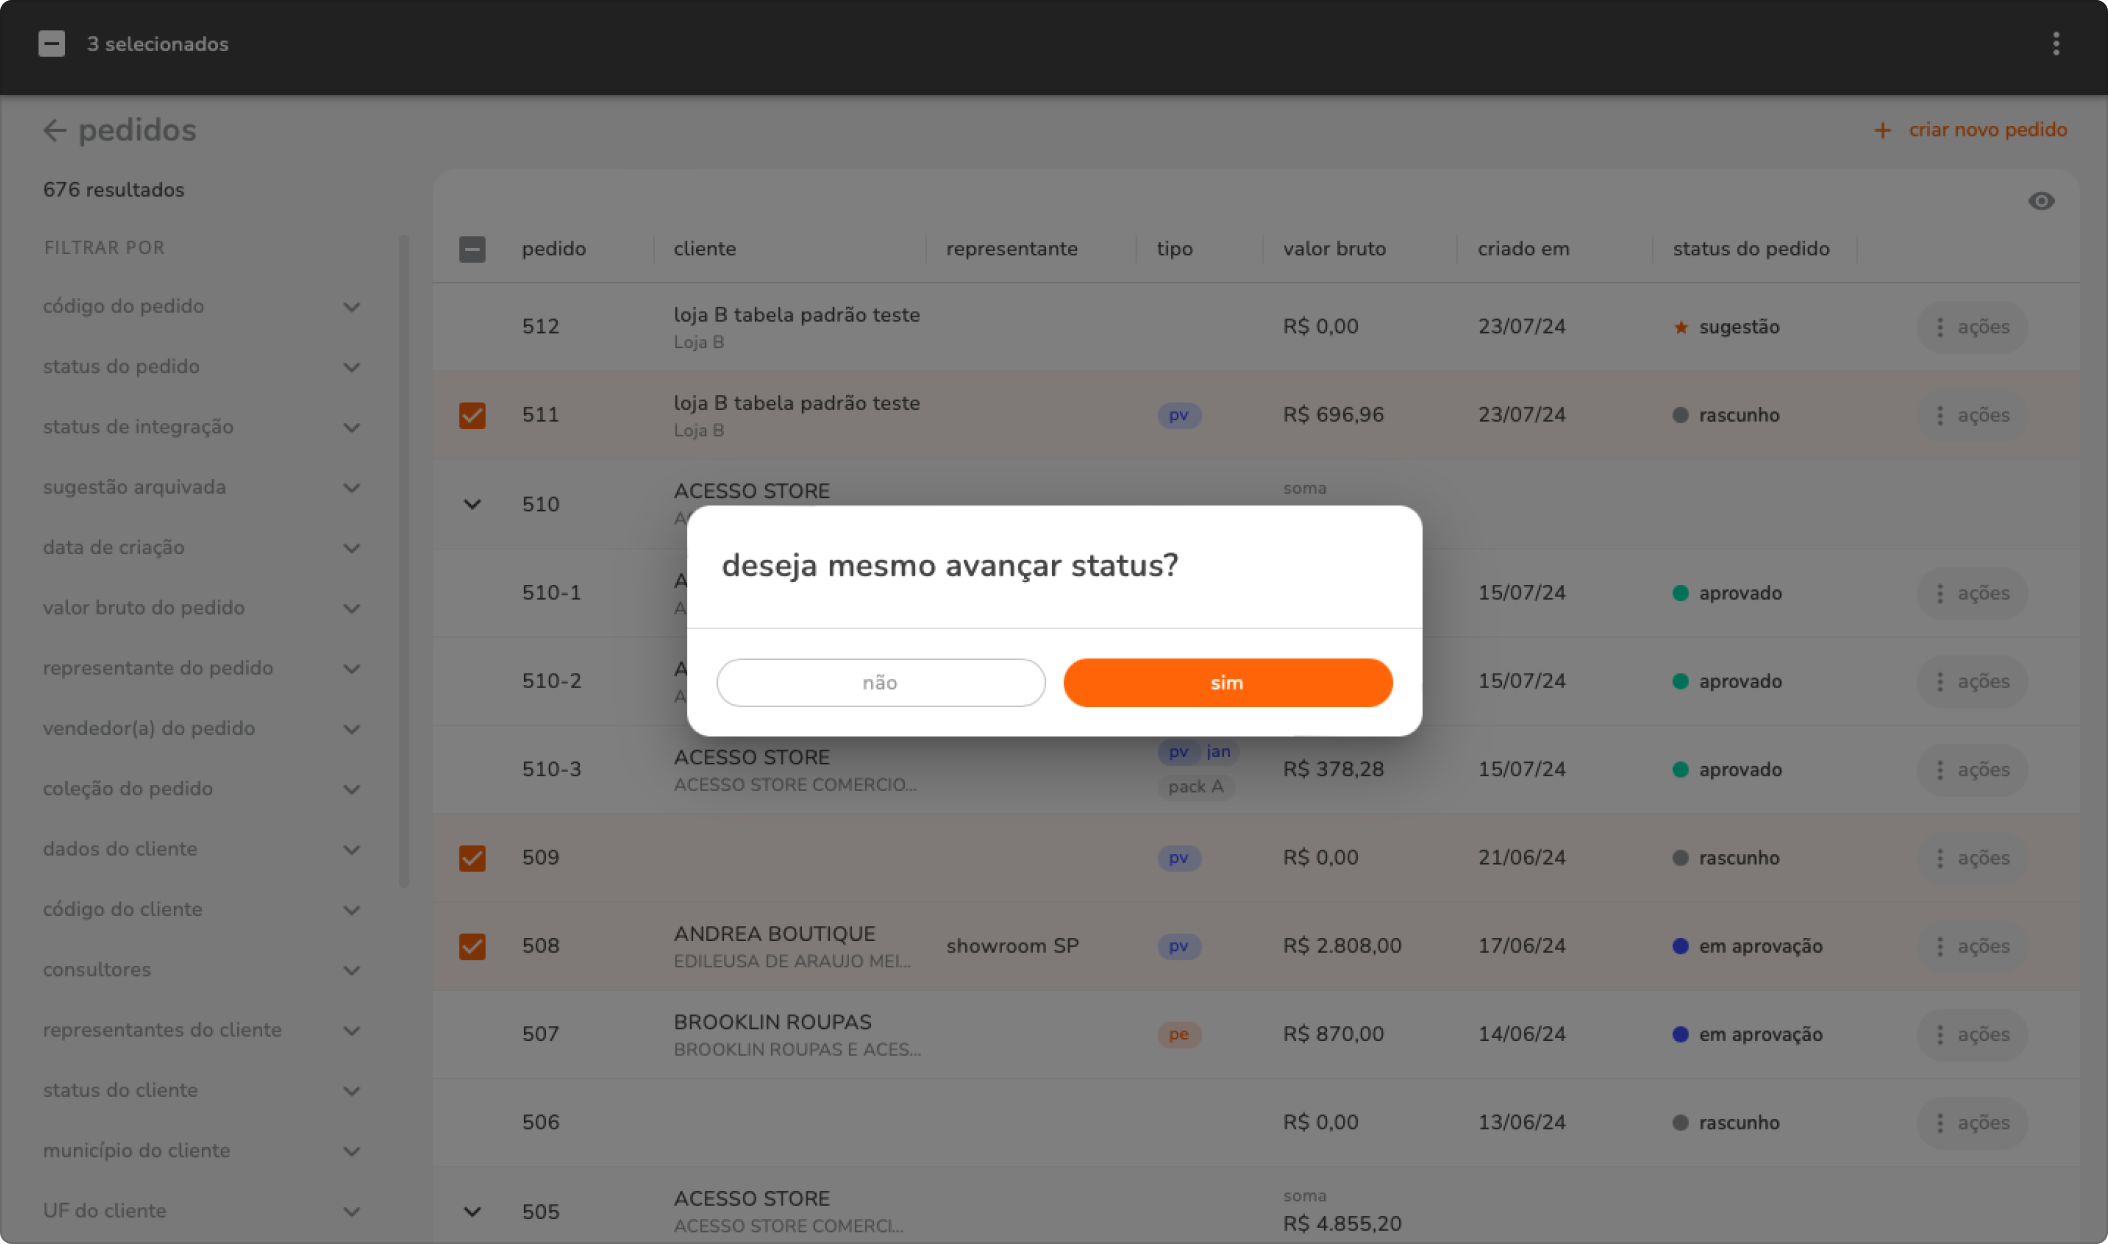This screenshot has height=1244, width=2108.
Task: Cancel with the não button
Action: 880,683
